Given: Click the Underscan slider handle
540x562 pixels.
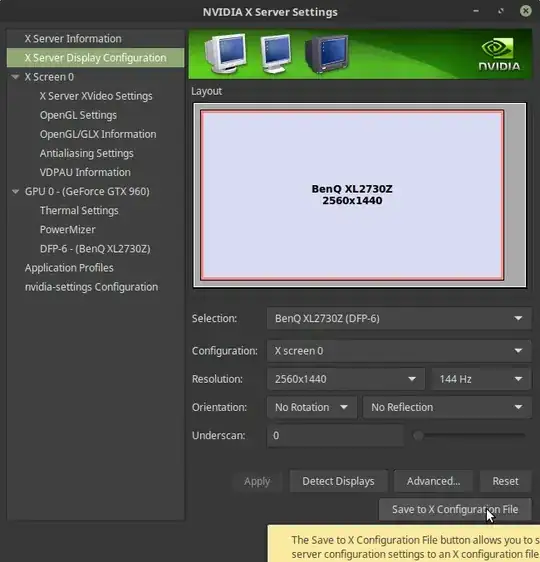Looking at the screenshot, I should tap(418, 435).
